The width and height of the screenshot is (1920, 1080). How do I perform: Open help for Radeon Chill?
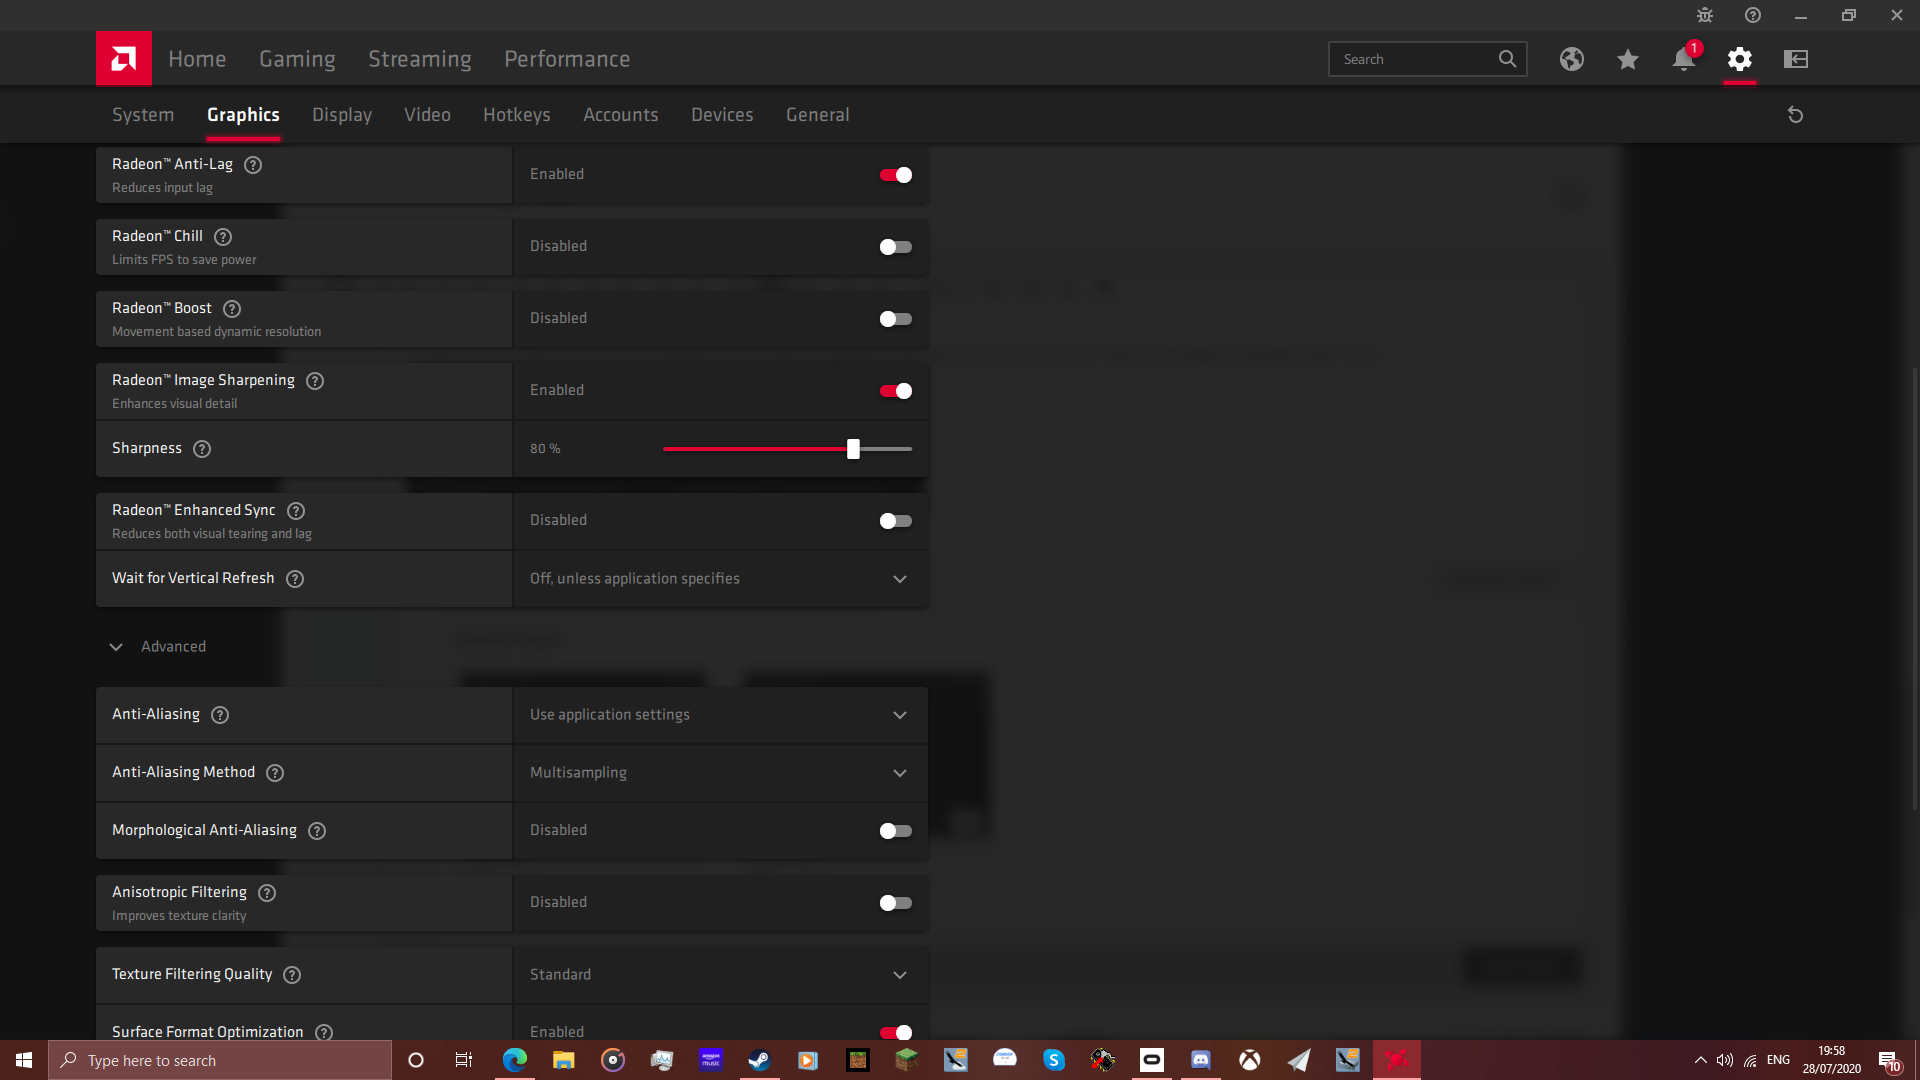[x=223, y=237]
